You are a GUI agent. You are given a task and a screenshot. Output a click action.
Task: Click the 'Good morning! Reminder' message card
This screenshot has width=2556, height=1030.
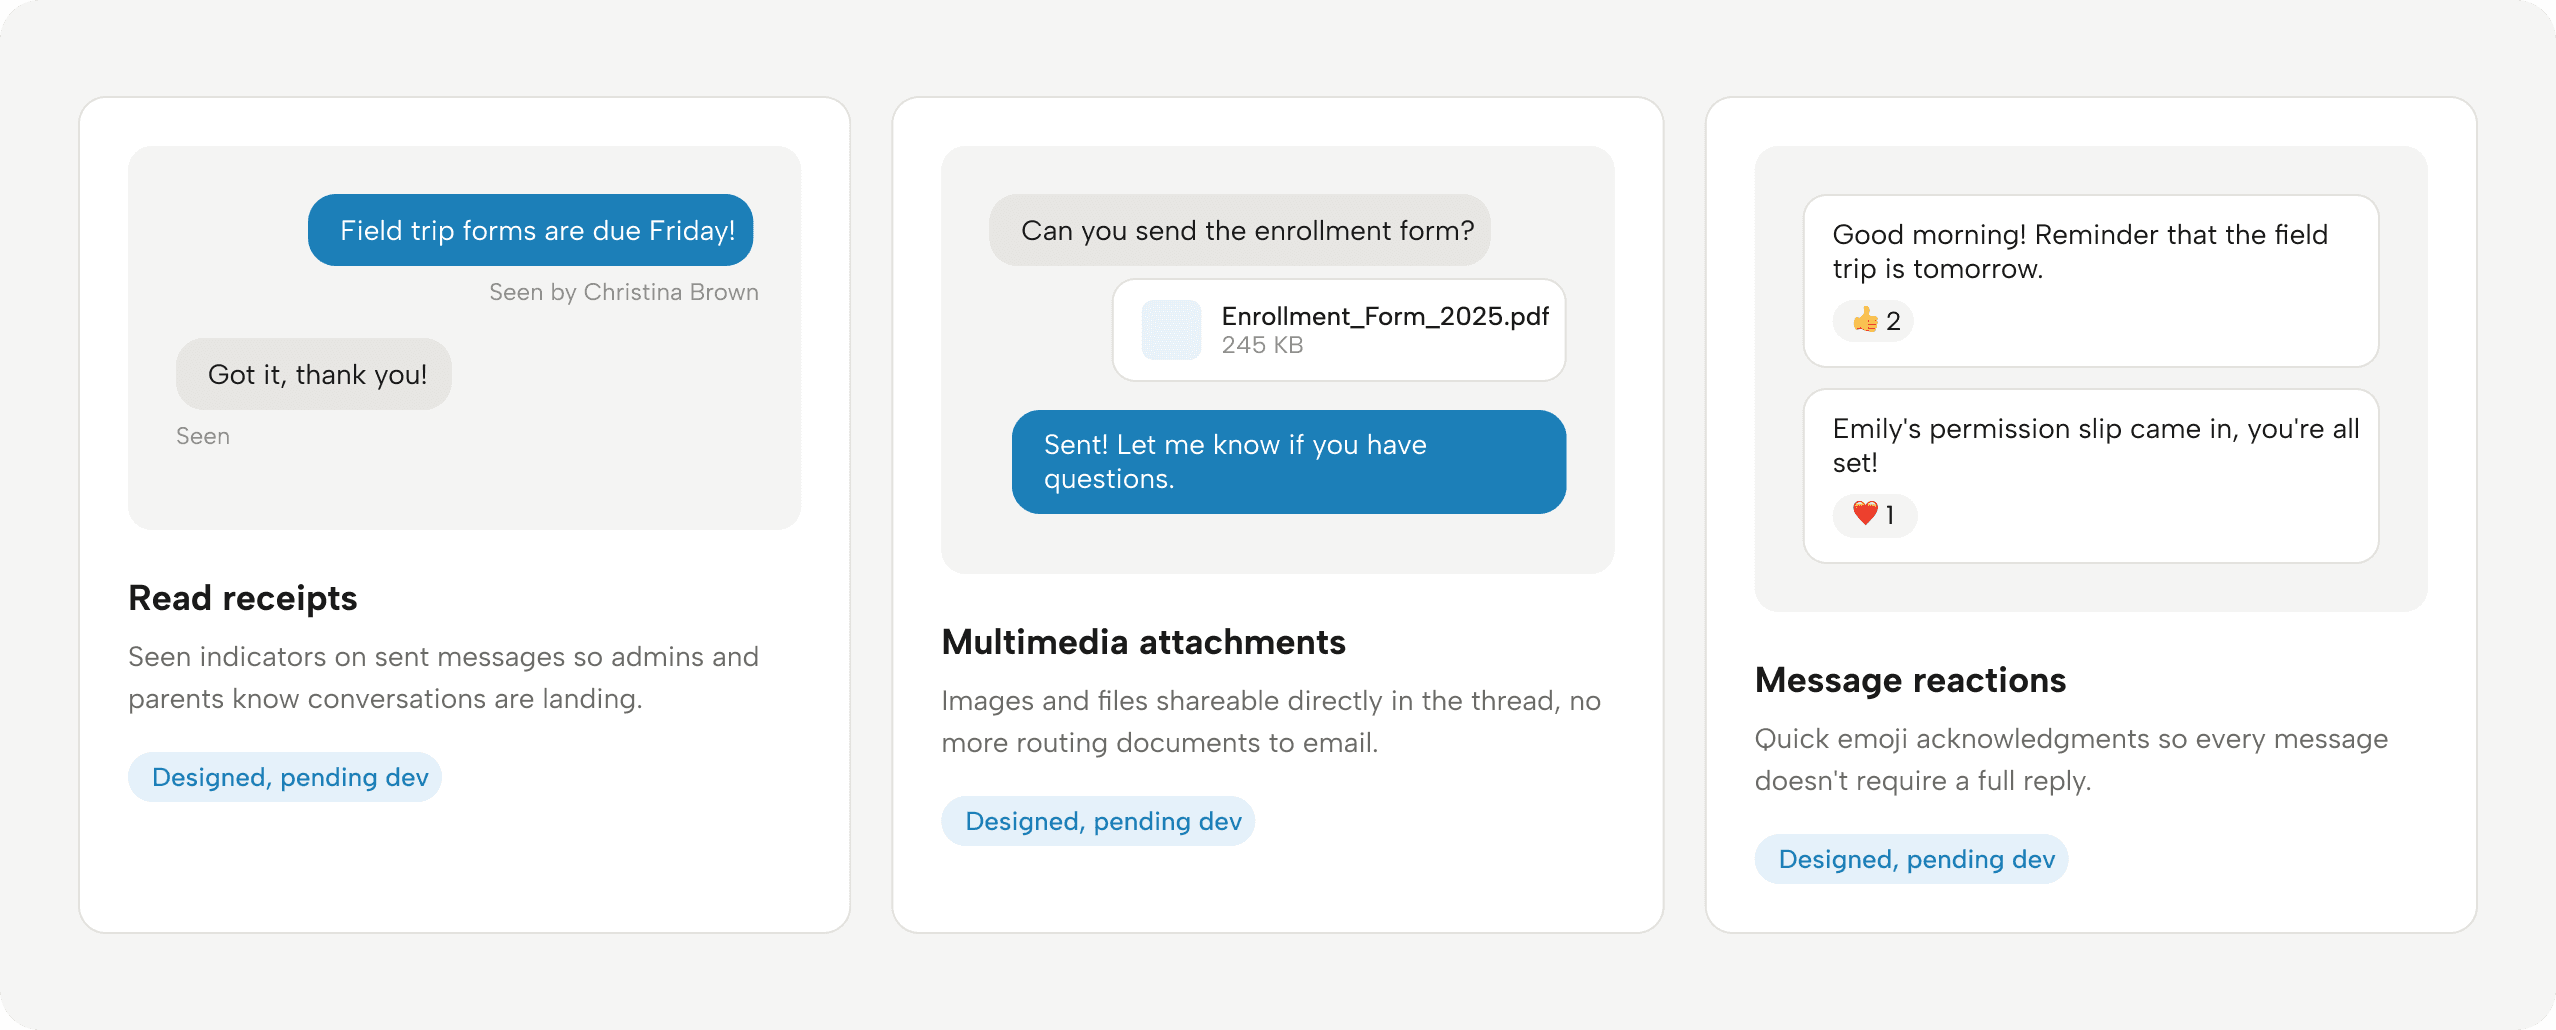2091,281
